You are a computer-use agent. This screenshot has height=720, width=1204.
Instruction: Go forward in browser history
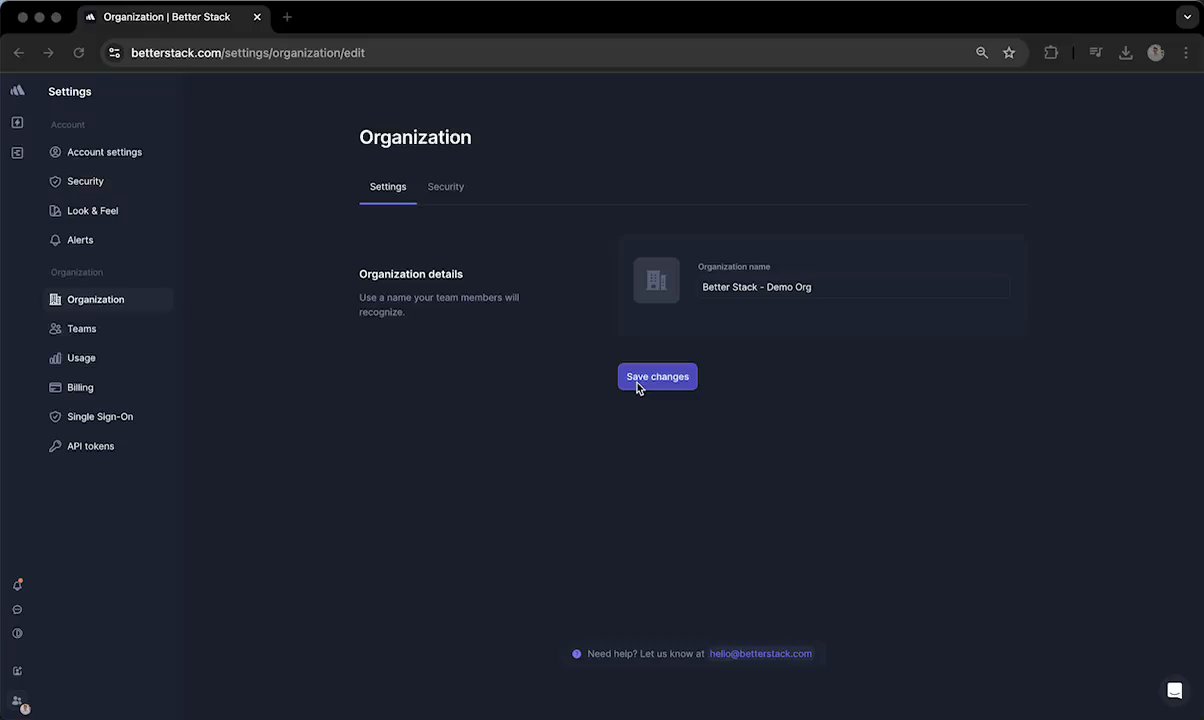[48, 53]
